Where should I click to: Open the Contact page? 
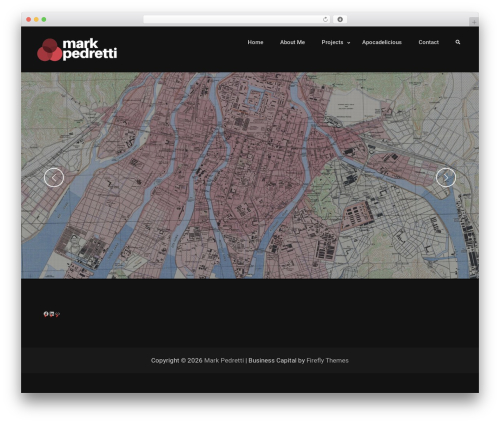pyautogui.click(x=429, y=42)
